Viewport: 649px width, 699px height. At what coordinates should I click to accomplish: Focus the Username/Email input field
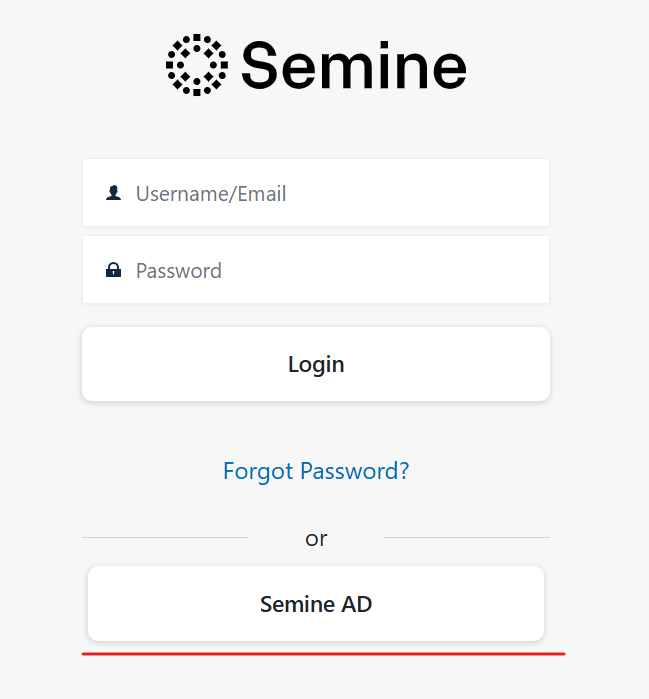pyautogui.click(x=316, y=193)
